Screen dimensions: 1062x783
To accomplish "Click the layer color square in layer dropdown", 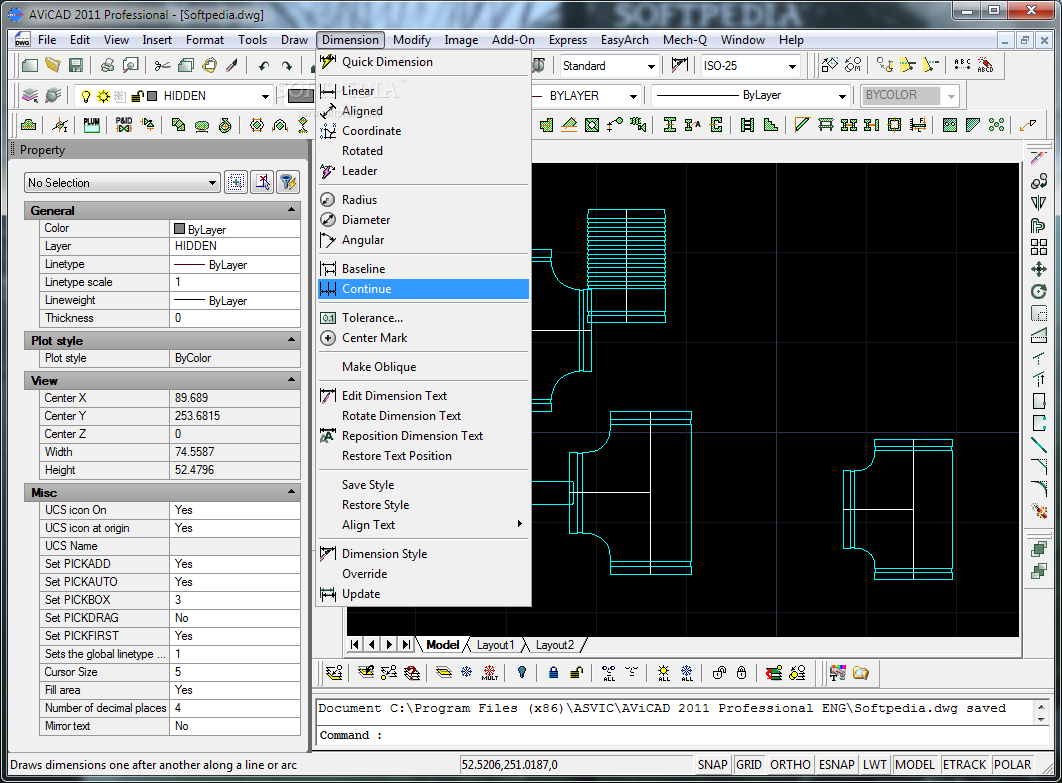I will (152, 96).
